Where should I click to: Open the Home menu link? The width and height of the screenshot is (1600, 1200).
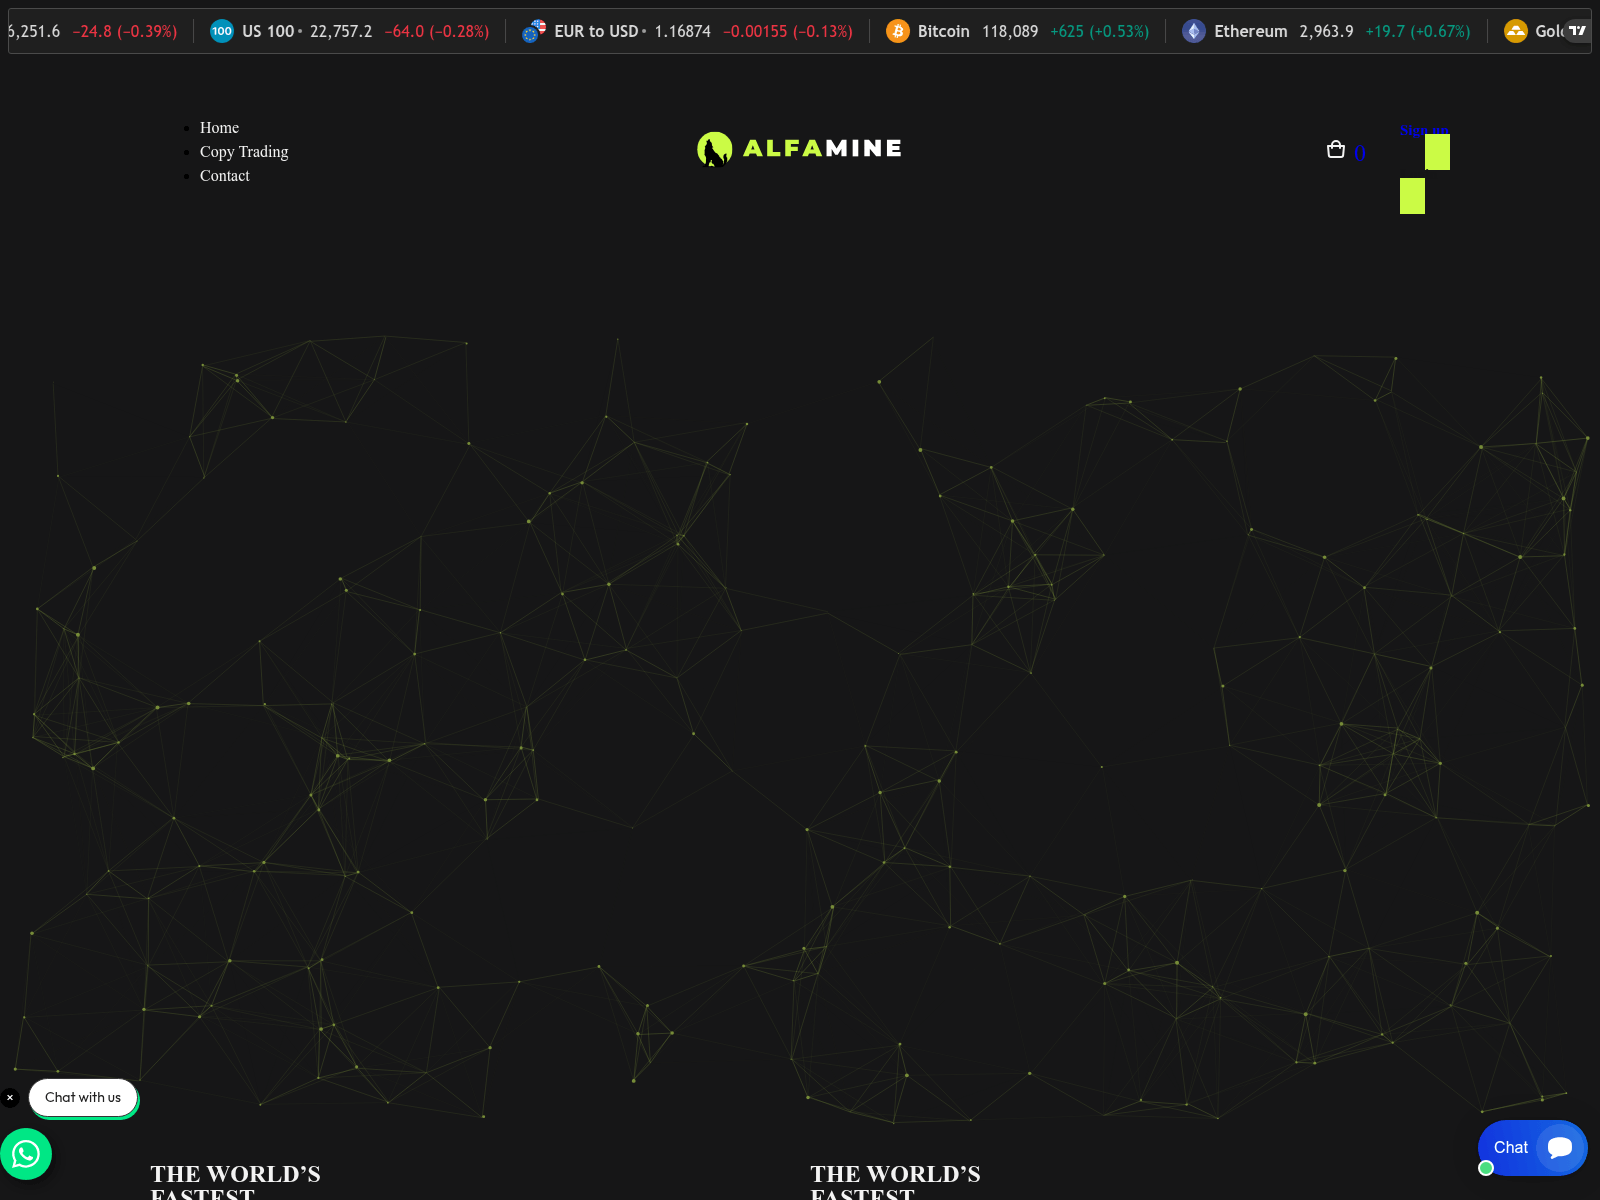point(219,128)
